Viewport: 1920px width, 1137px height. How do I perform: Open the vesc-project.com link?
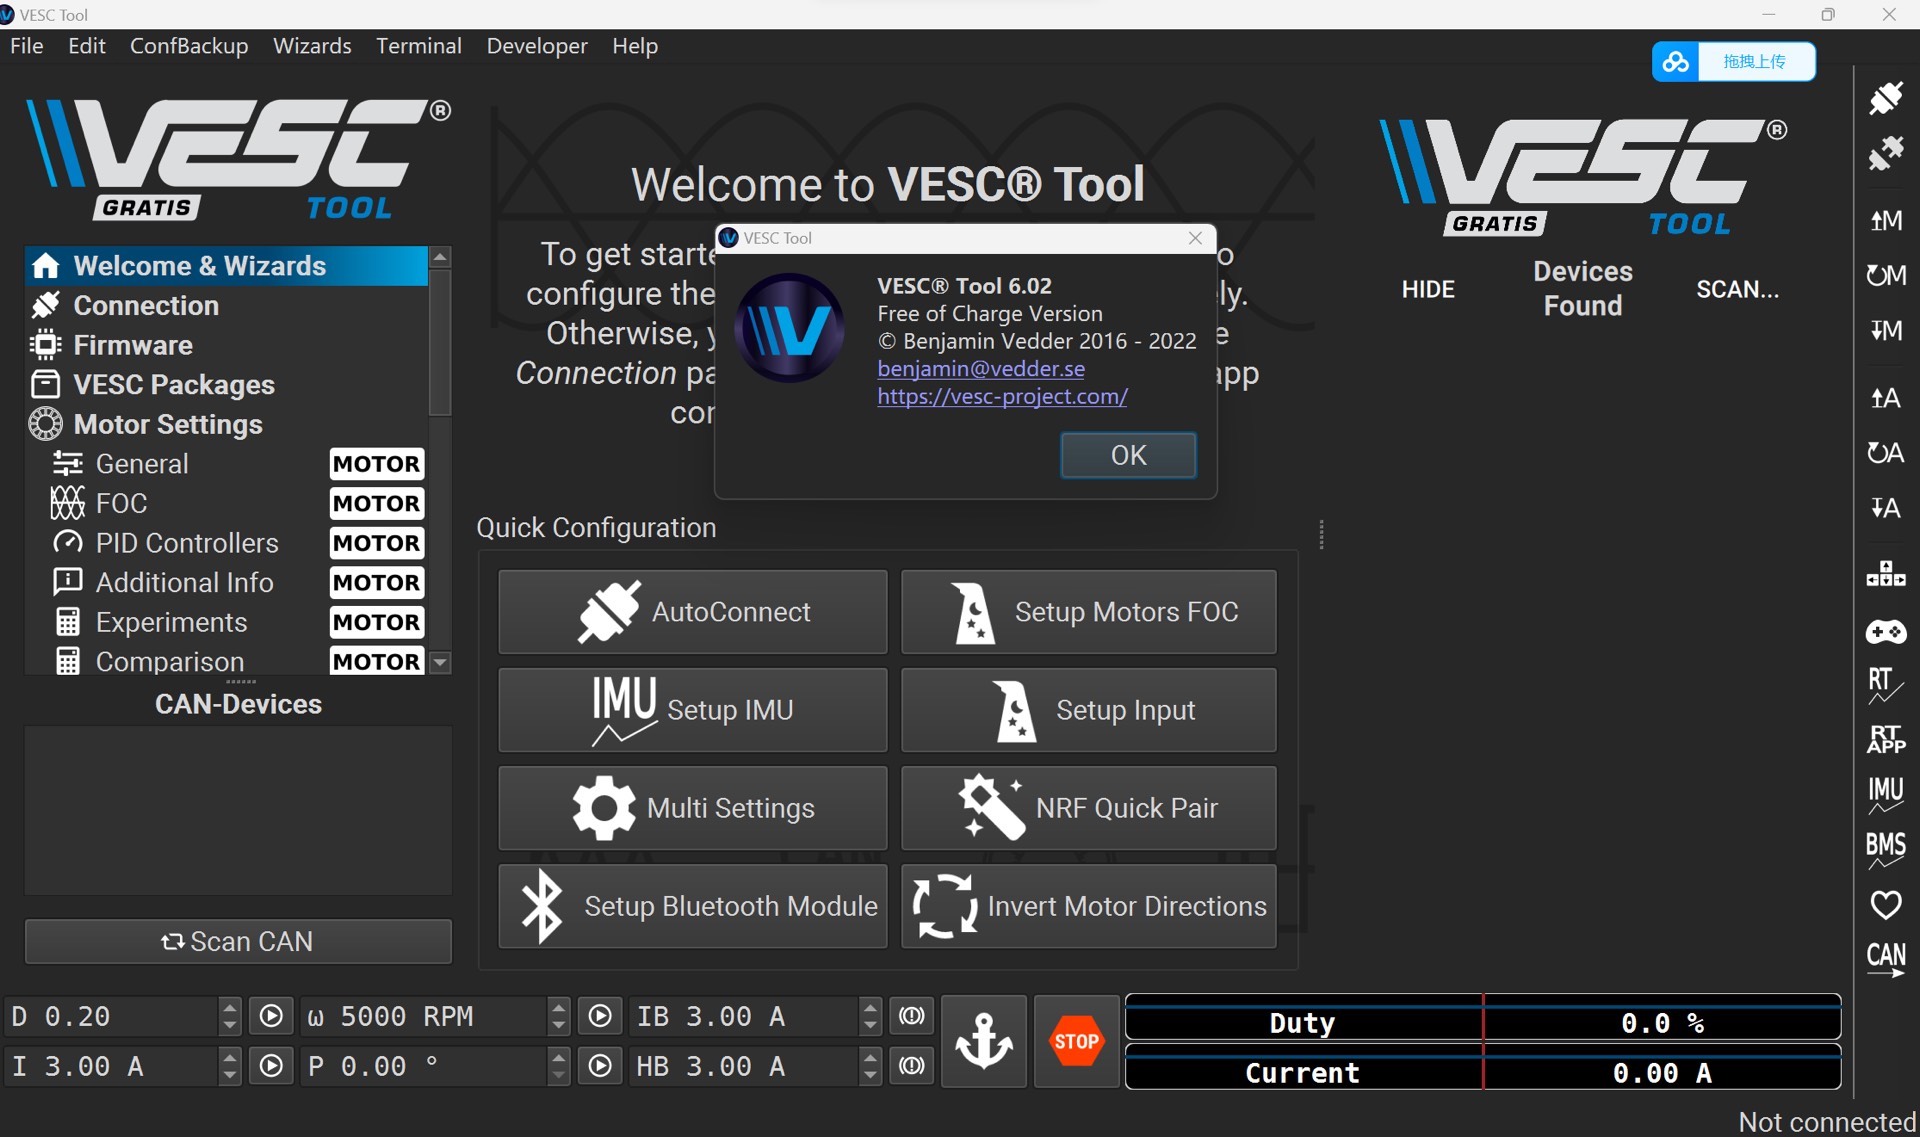click(x=1002, y=397)
